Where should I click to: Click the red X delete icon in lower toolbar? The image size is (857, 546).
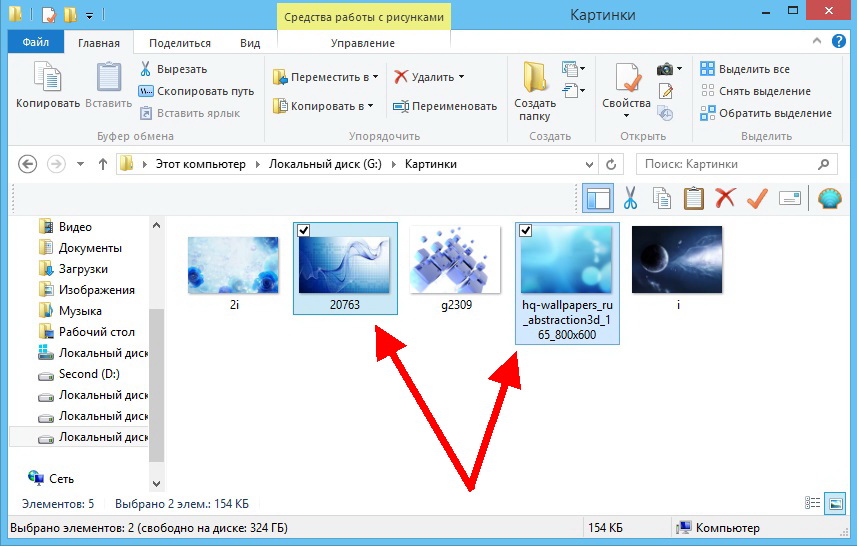[725, 198]
